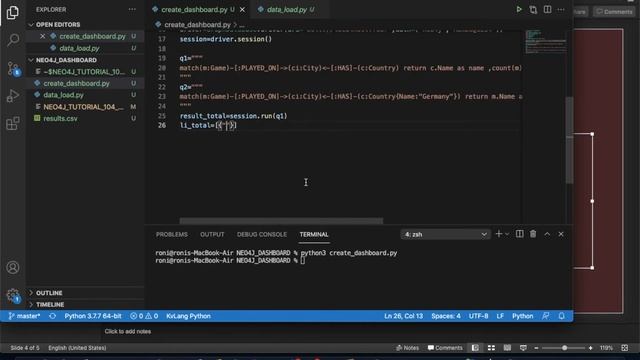This screenshot has width=640, height=360.
Task: Kill the terminal with trash icon
Action: point(533,234)
